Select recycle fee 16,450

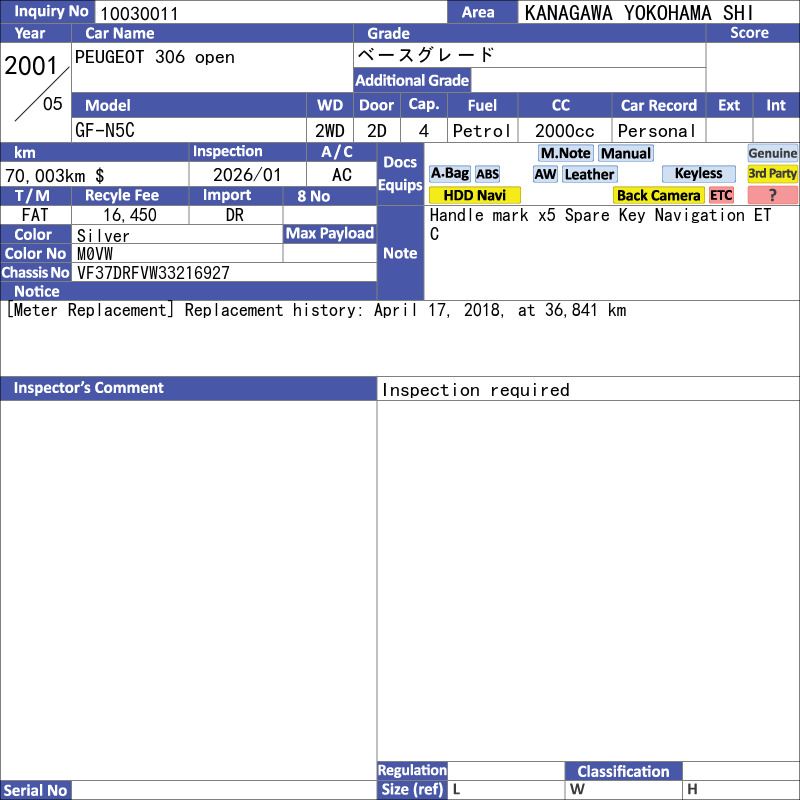pos(130,215)
